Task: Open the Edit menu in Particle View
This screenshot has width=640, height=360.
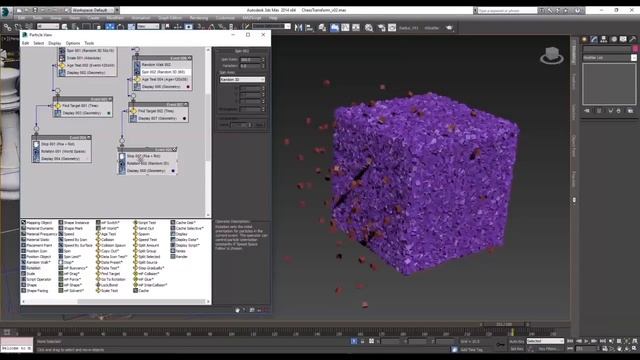Action: pos(25,43)
